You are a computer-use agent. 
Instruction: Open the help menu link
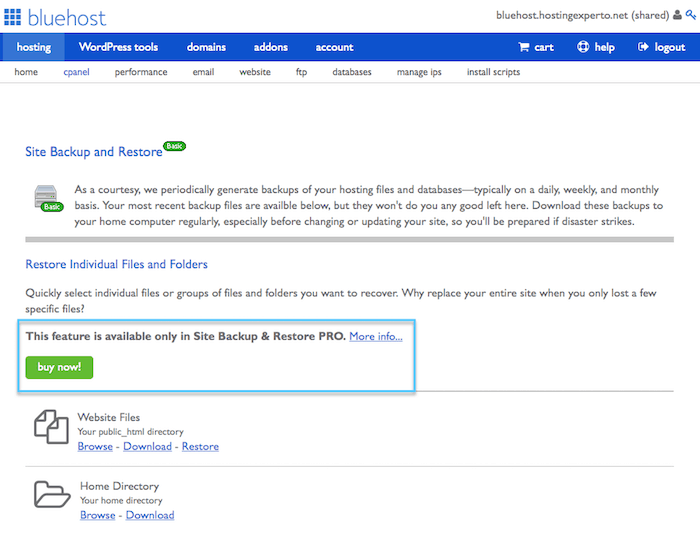pos(604,47)
